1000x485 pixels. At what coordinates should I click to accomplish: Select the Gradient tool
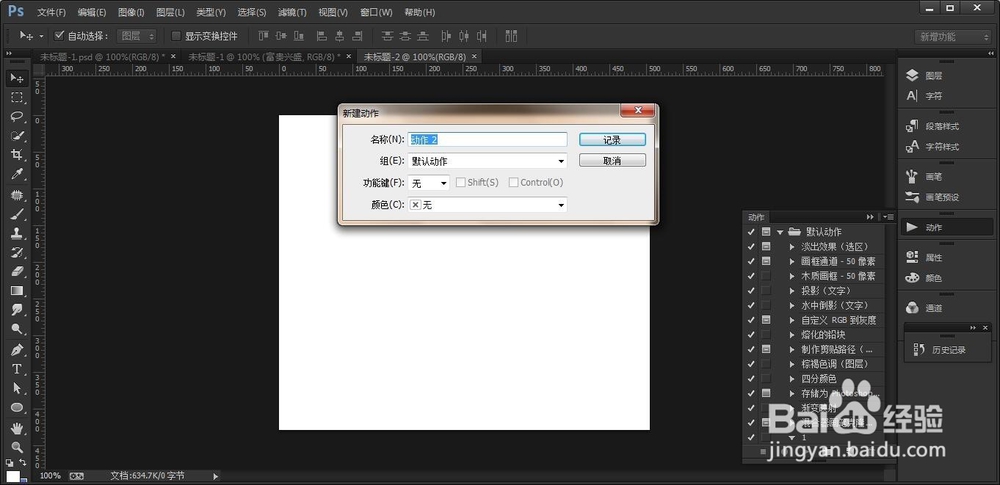tap(17, 290)
